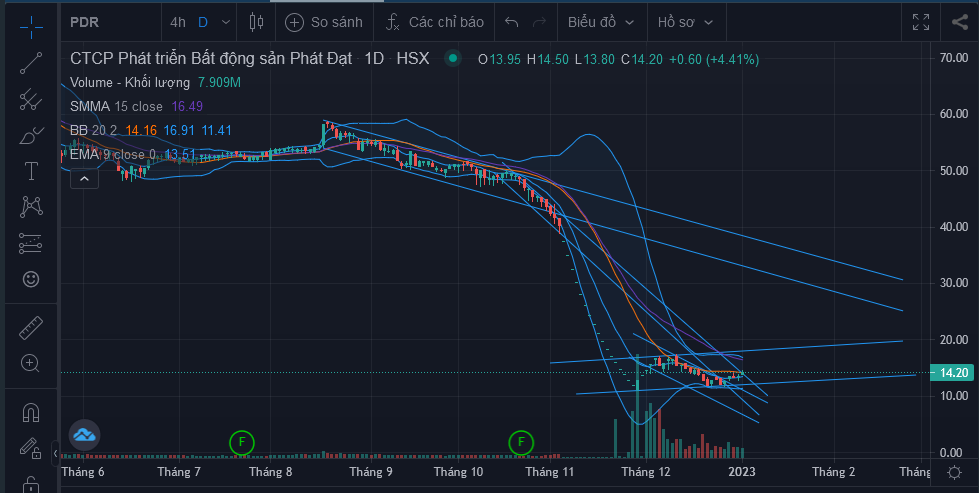Viewport: 979px width, 493px height.
Task: Select the SMMA 15 close indicator legend
Action: point(116,106)
